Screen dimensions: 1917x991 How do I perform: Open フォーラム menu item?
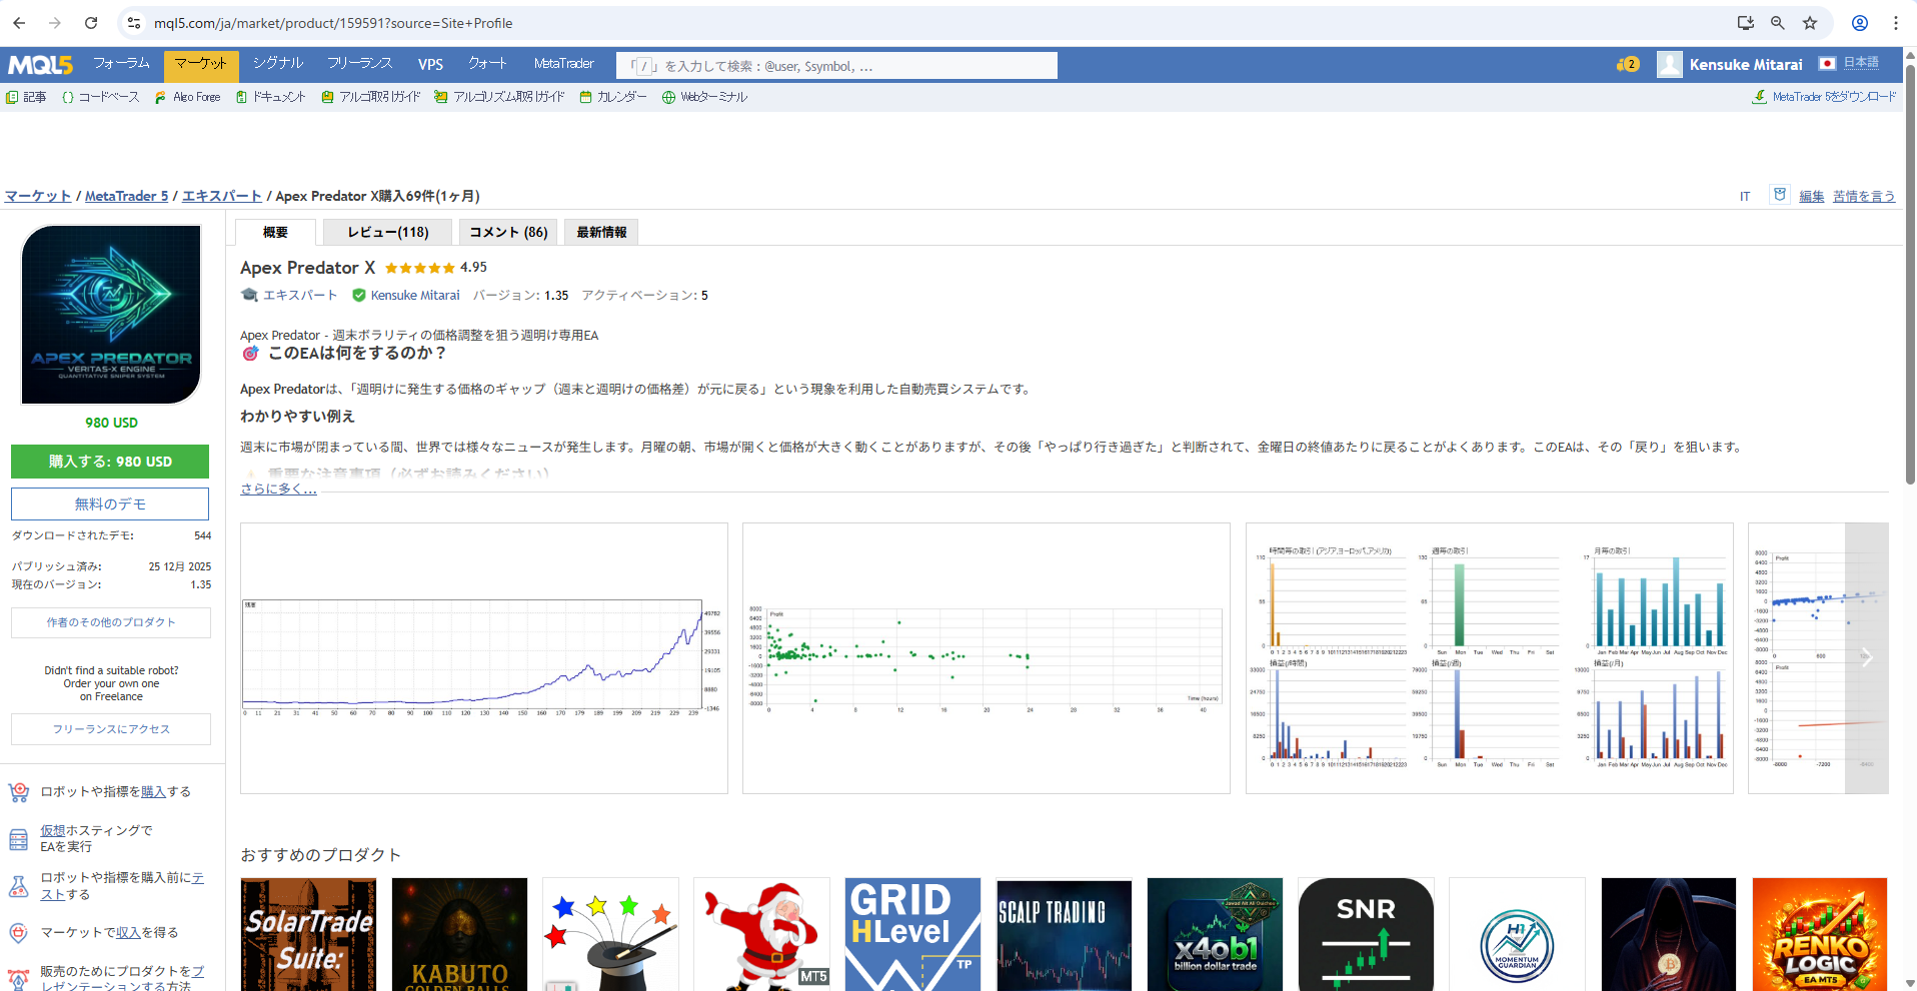(x=121, y=64)
